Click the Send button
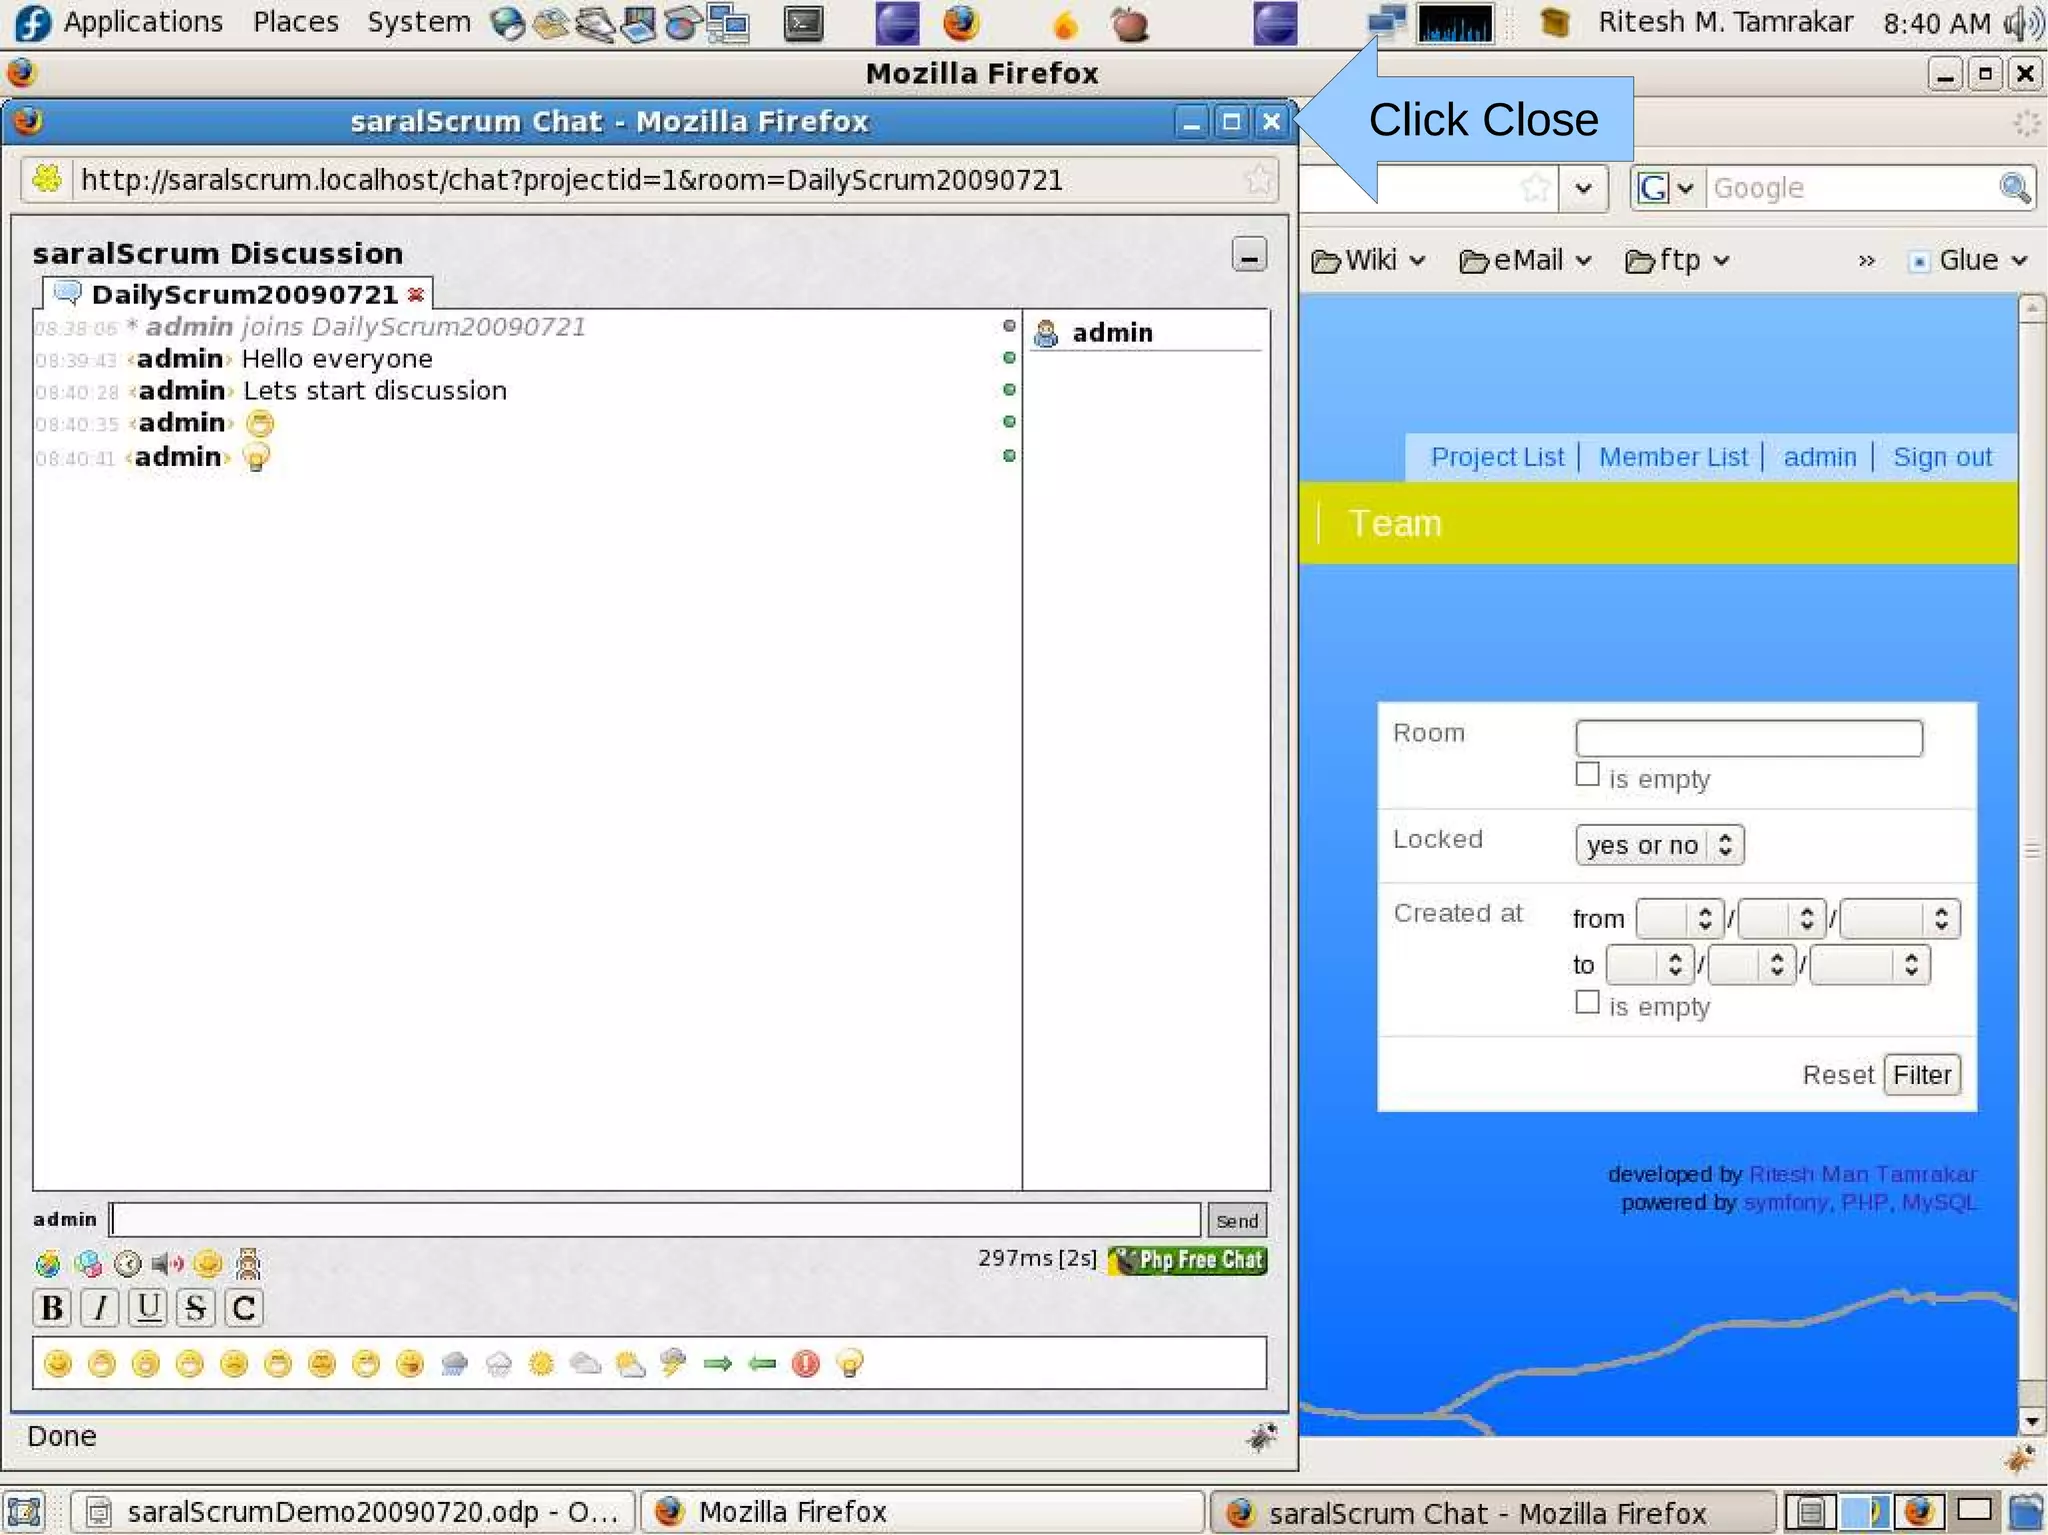The width and height of the screenshot is (2048, 1535). tap(1237, 1220)
